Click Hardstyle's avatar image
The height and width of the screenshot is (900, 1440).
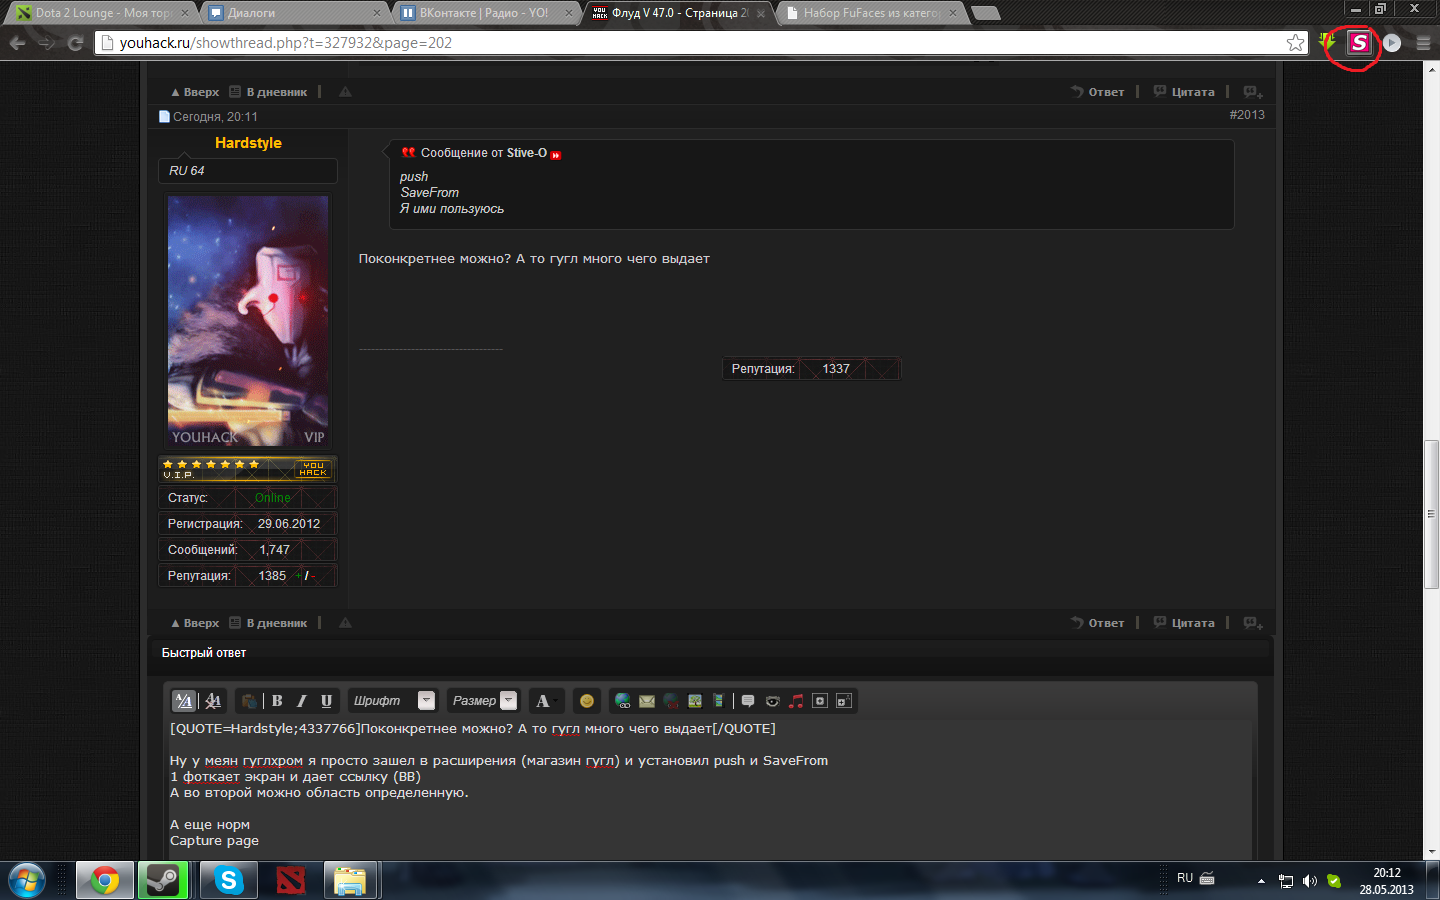point(248,321)
